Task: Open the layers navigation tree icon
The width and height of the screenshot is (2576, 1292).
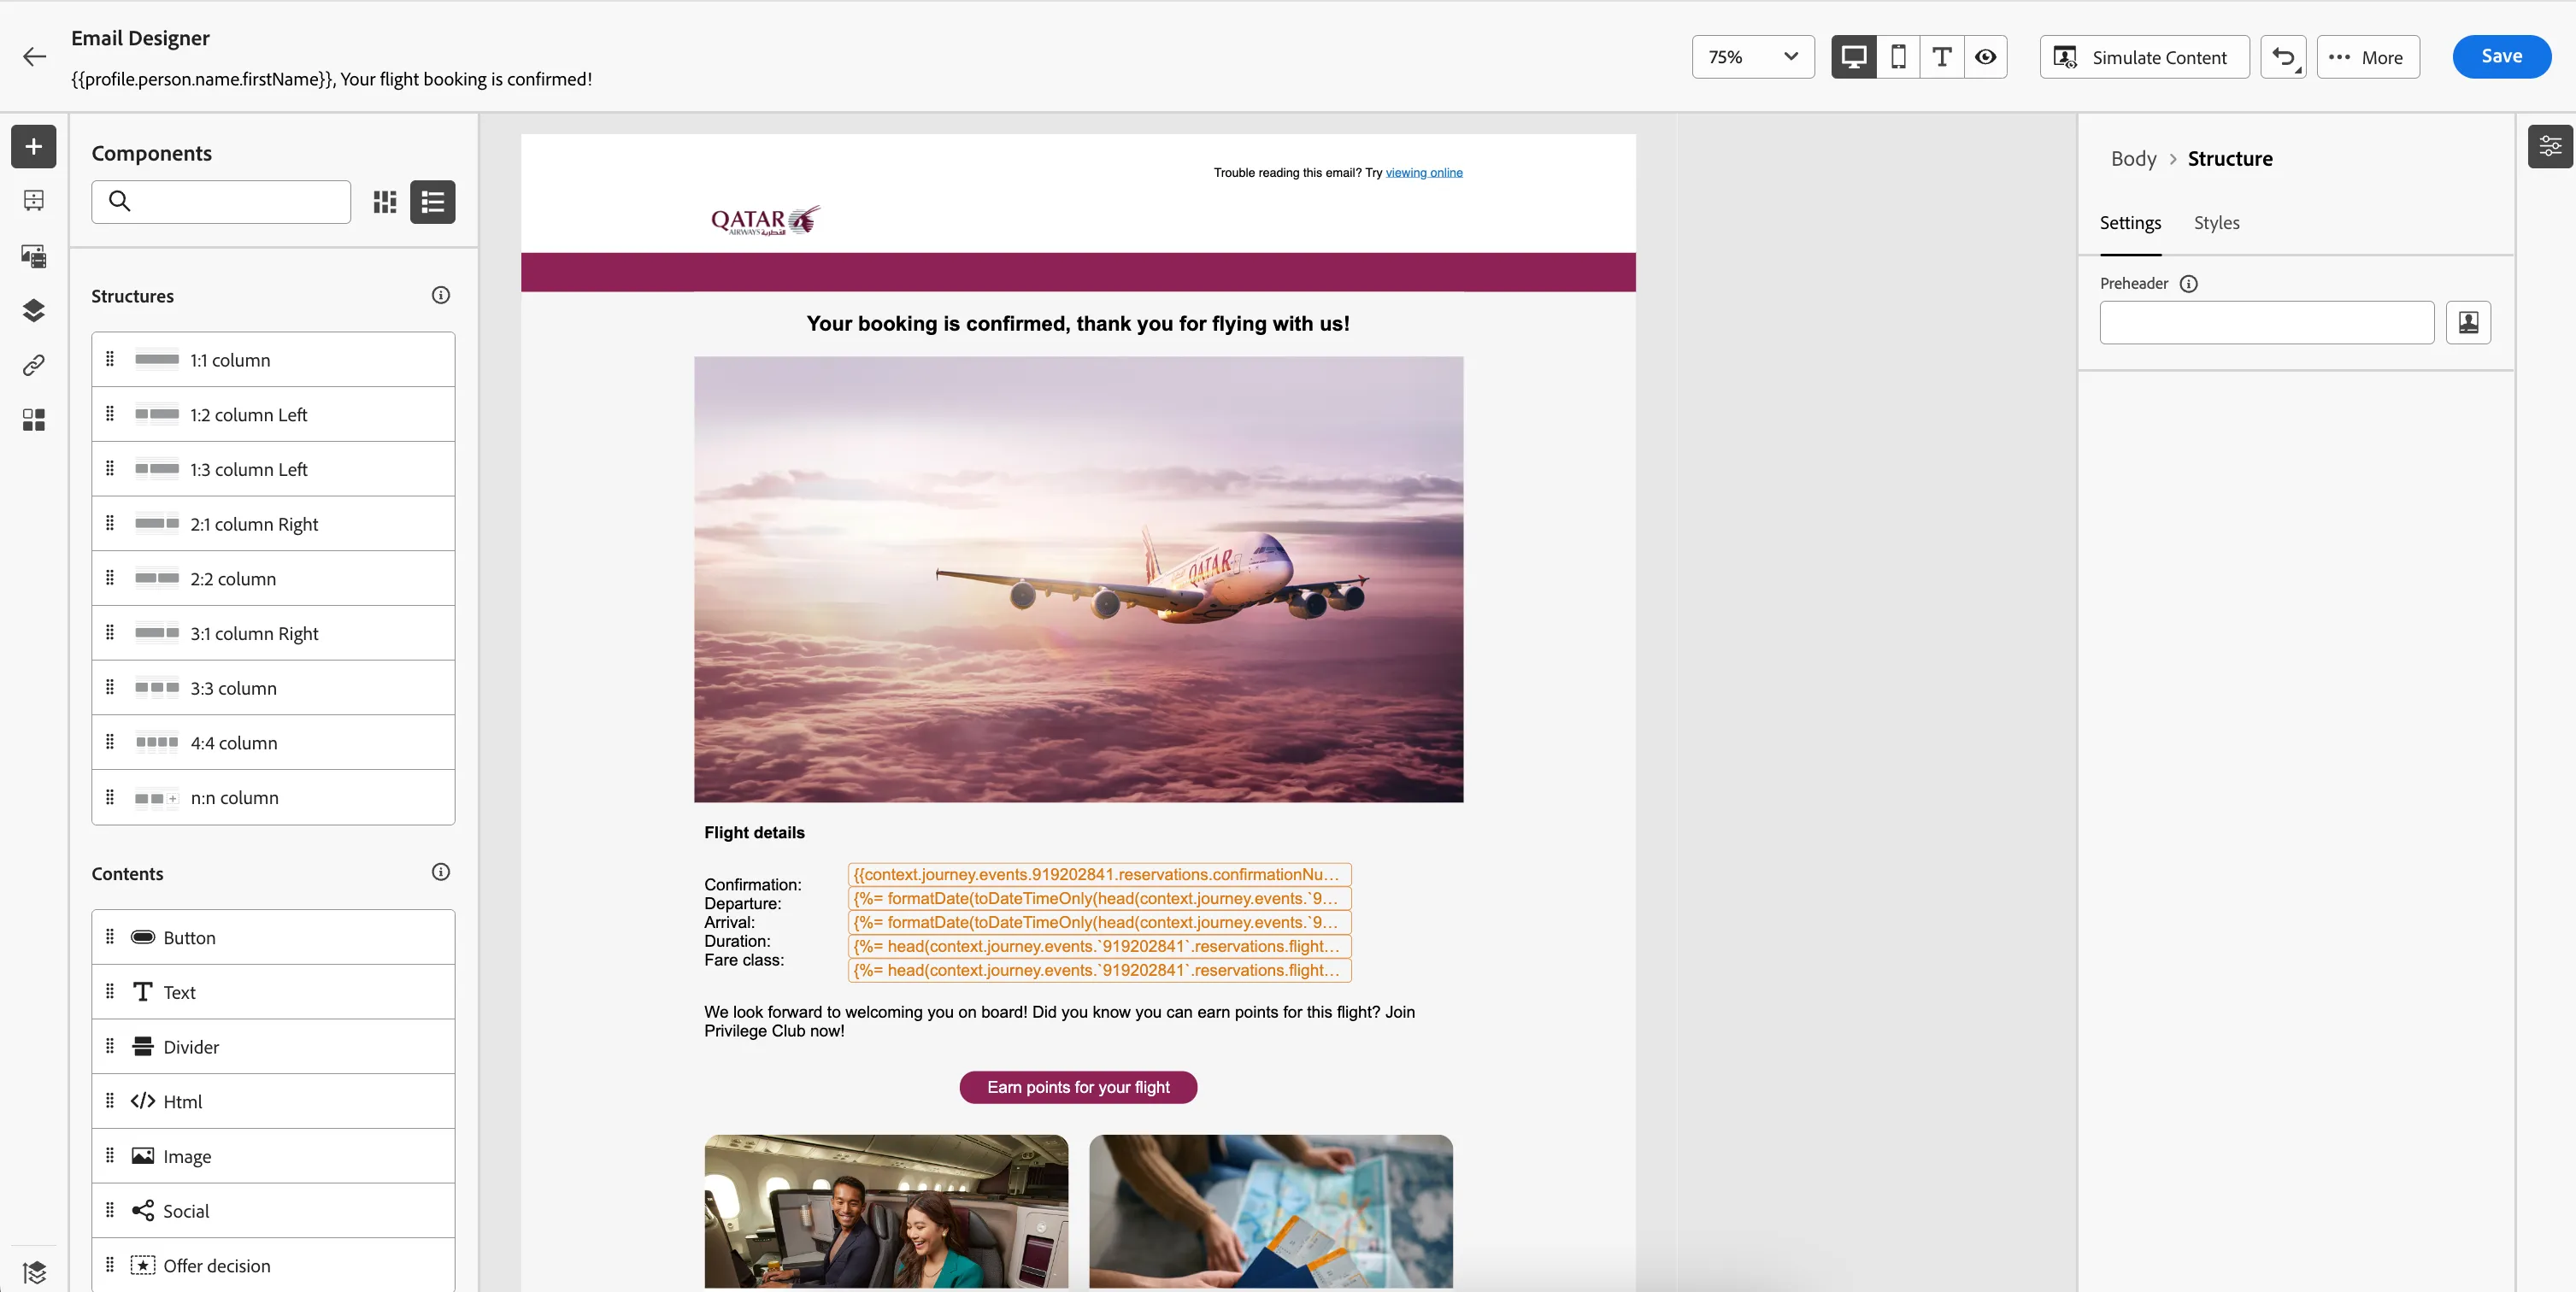Action: tap(33, 311)
